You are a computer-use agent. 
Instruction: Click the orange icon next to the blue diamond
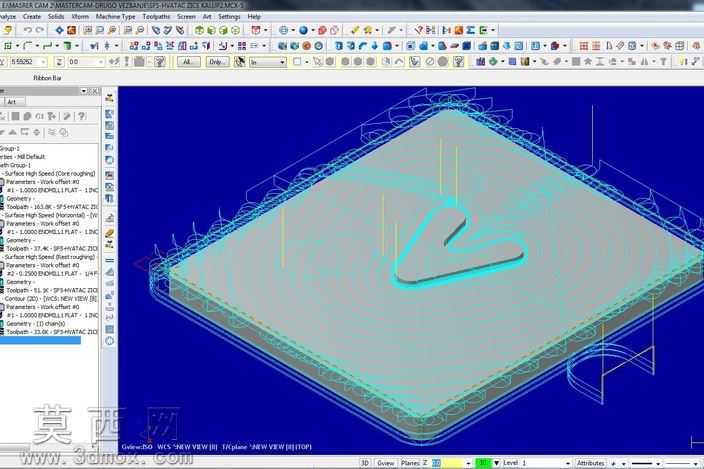(71, 30)
